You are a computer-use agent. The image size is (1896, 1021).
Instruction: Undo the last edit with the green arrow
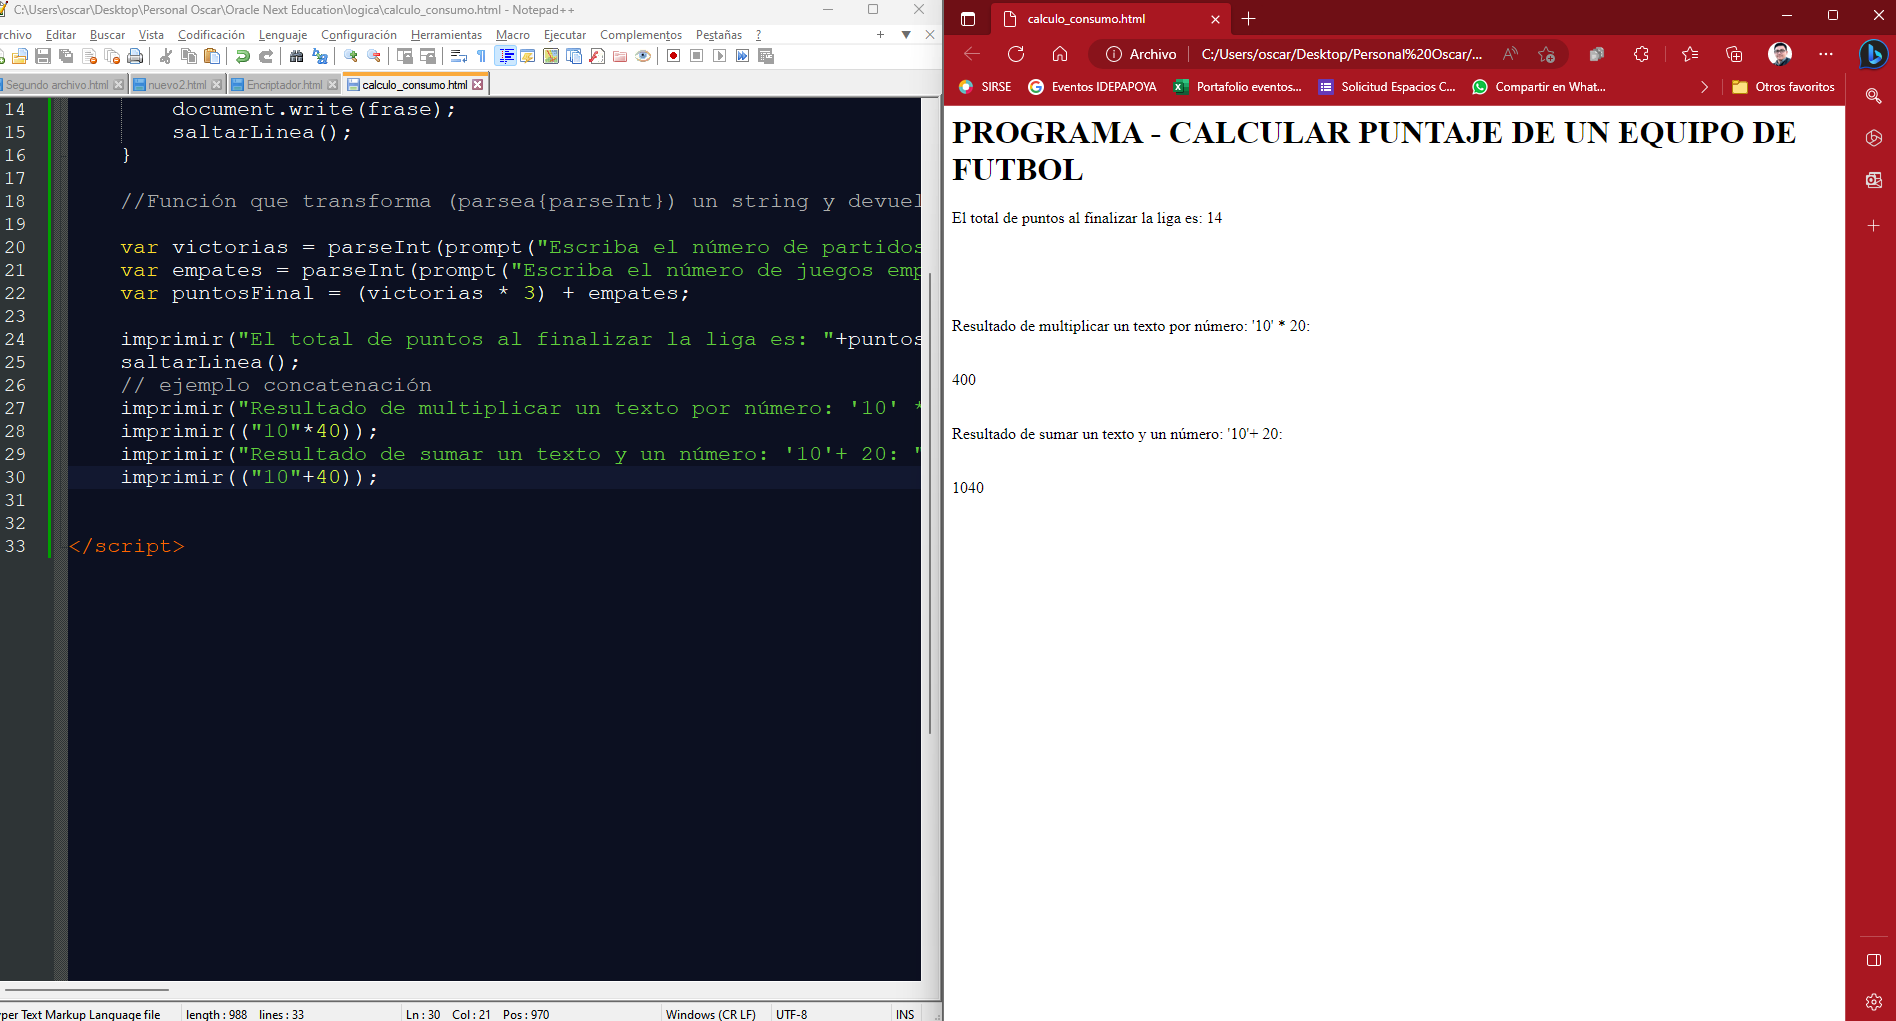click(x=243, y=56)
